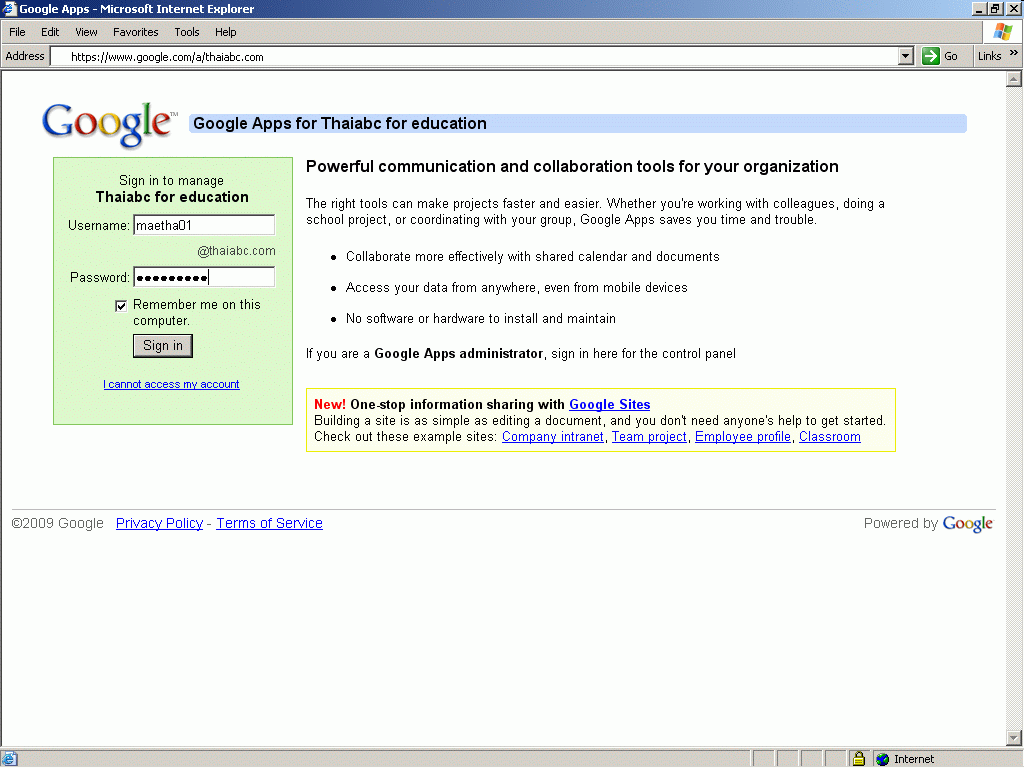The height and width of the screenshot is (768, 1024).
Task: Click I cannot access my account link
Action: pos(171,384)
